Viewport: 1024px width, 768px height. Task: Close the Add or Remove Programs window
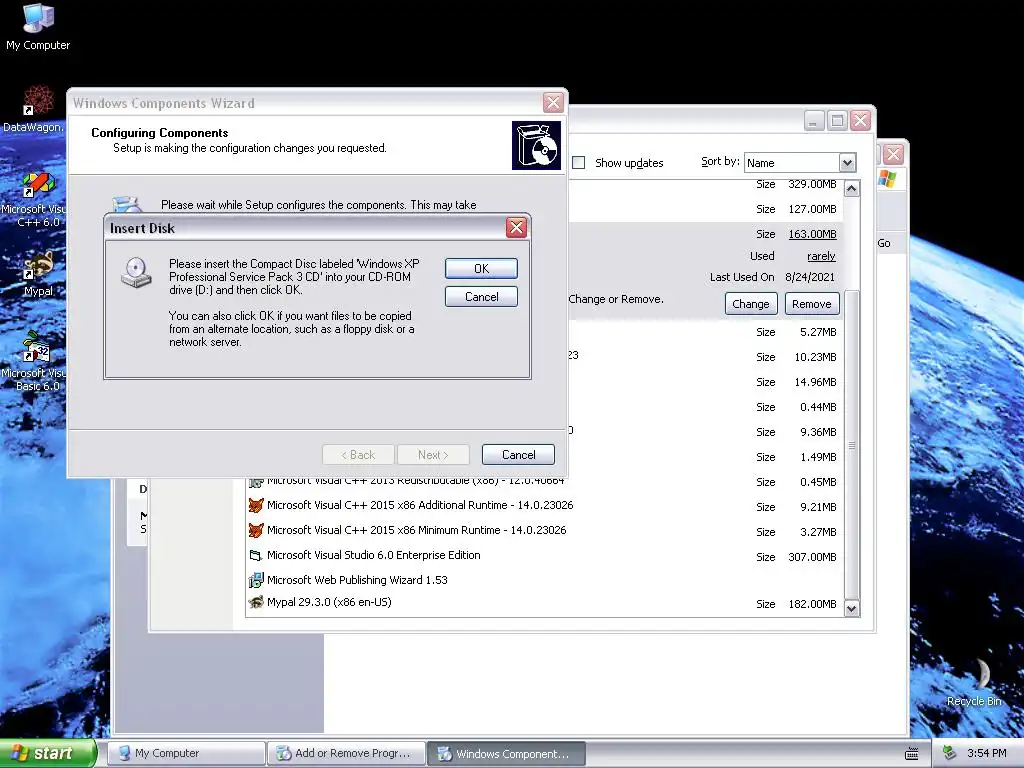861,121
